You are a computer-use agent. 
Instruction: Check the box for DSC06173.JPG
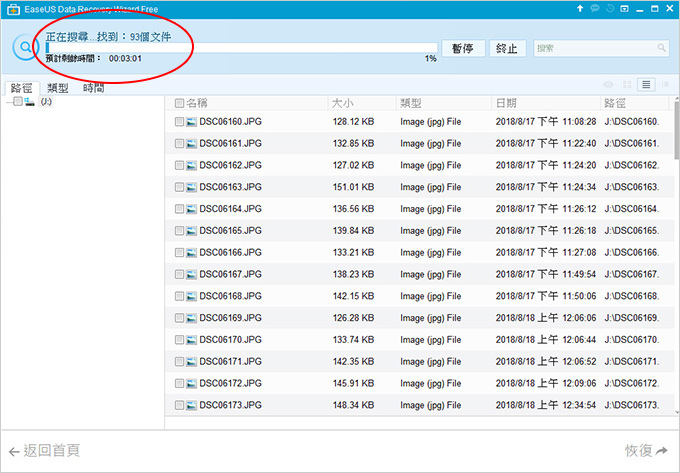[x=179, y=405]
